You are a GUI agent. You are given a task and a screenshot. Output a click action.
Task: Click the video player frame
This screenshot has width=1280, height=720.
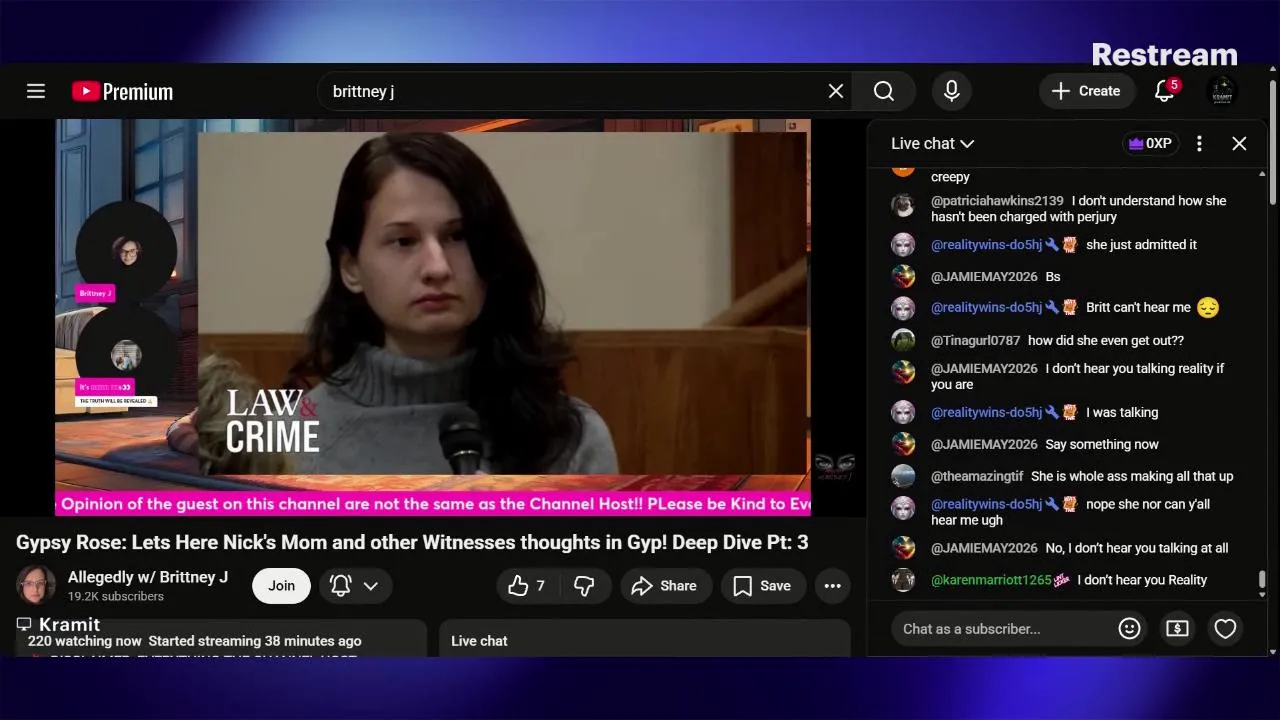click(432, 317)
